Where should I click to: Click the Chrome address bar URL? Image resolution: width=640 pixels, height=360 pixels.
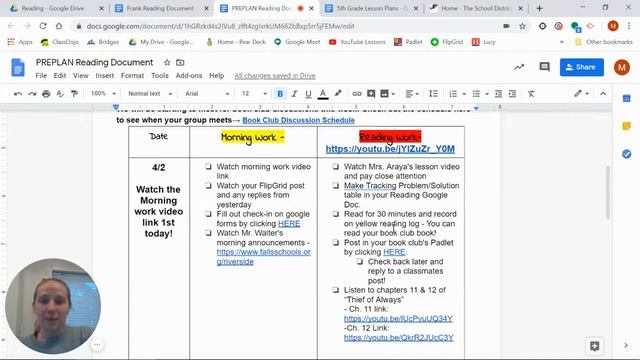220,26
